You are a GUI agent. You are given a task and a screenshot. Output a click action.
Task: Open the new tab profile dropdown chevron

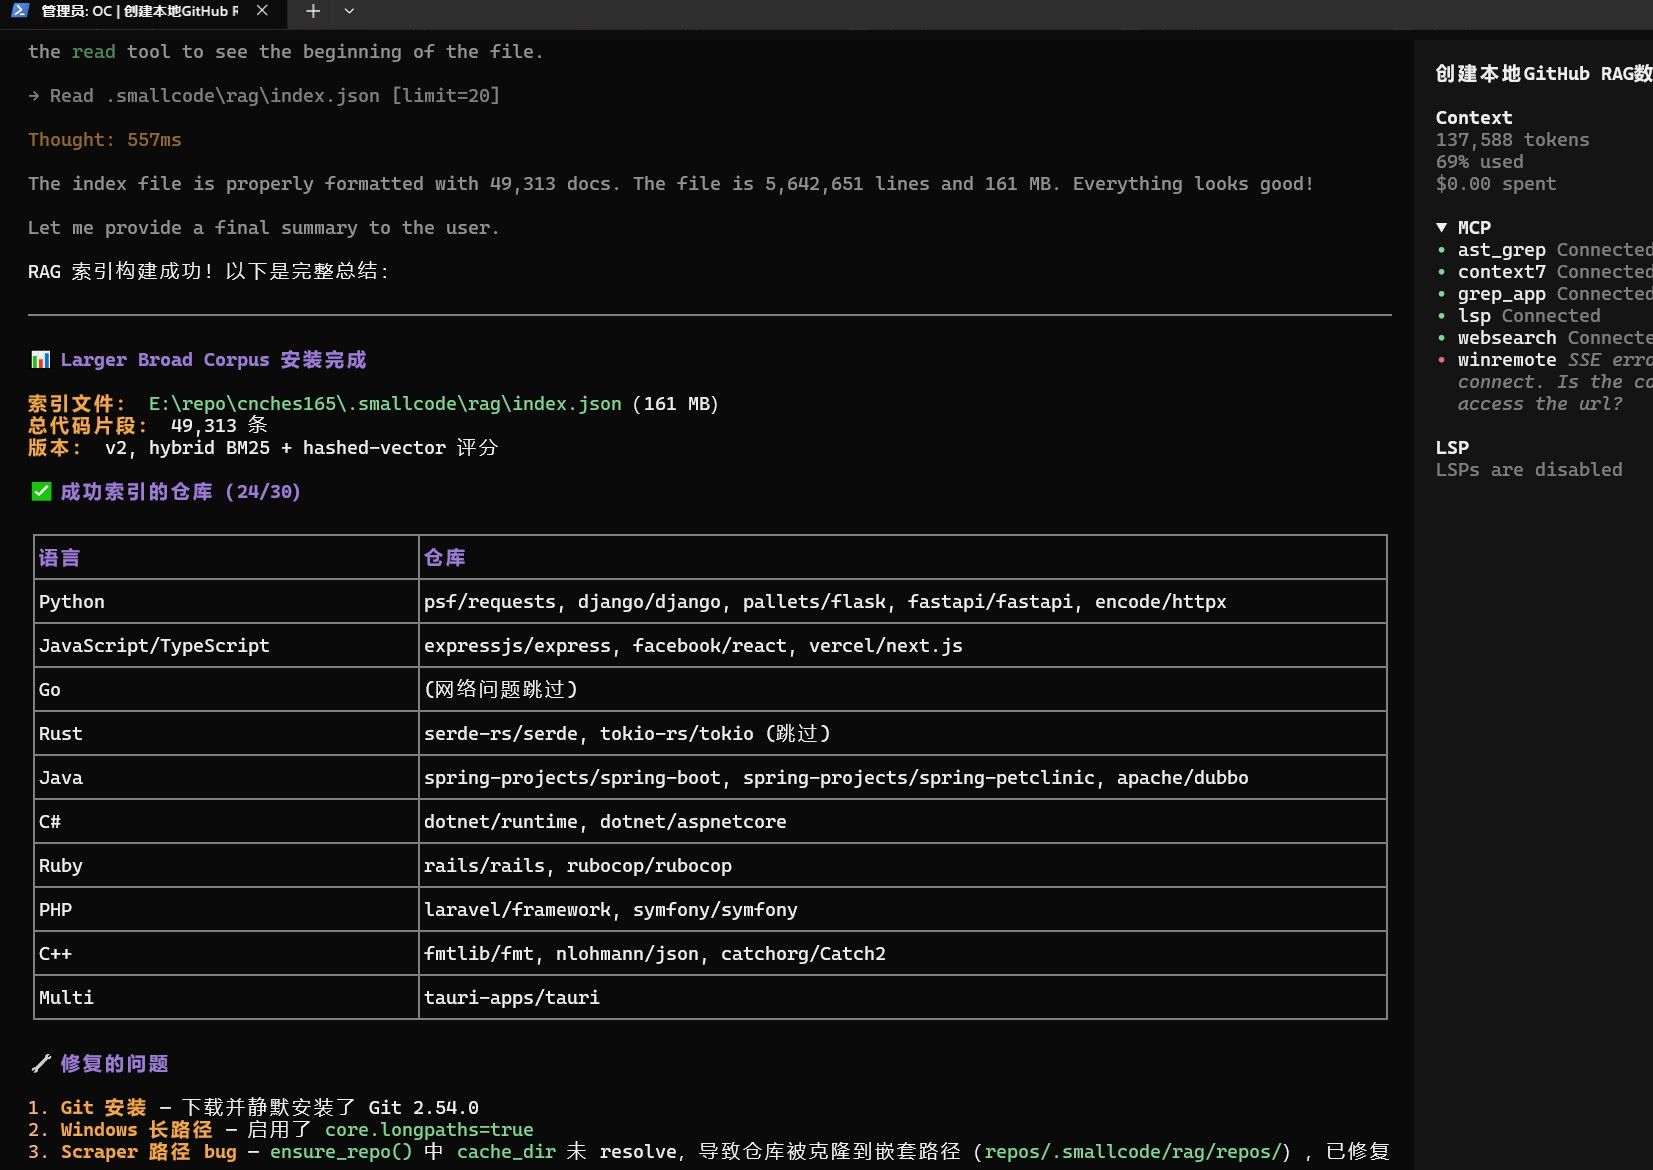coord(349,11)
